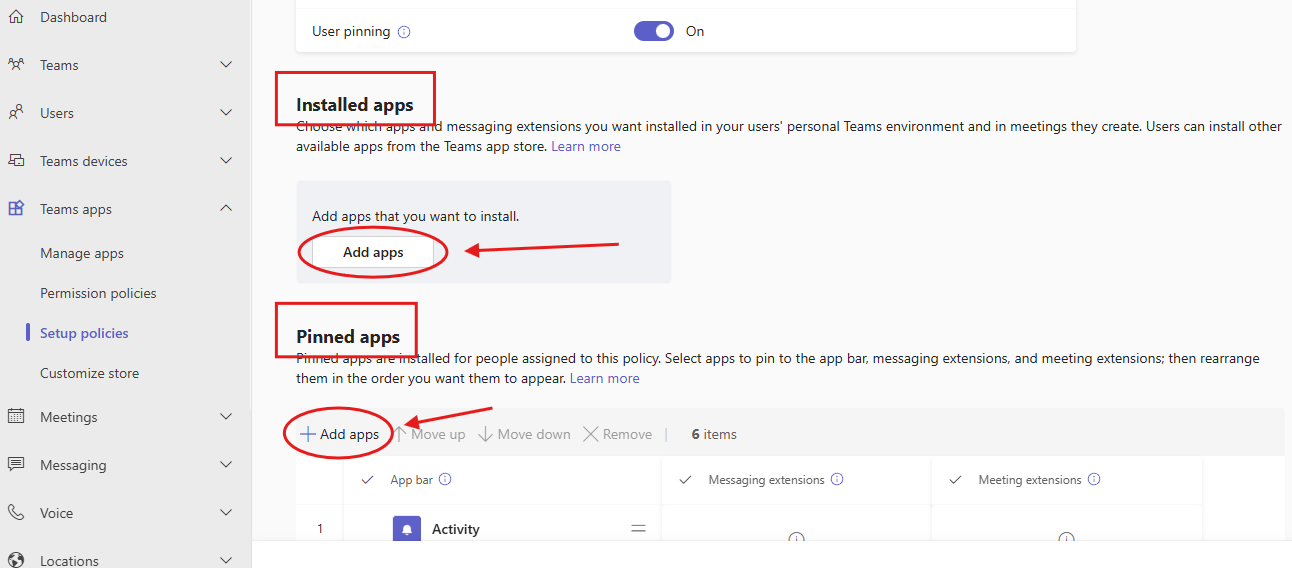The image size is (1292, 568).
Task: Toggle the Meeting extensions column checkmark
Action: (x=956, y=480)
